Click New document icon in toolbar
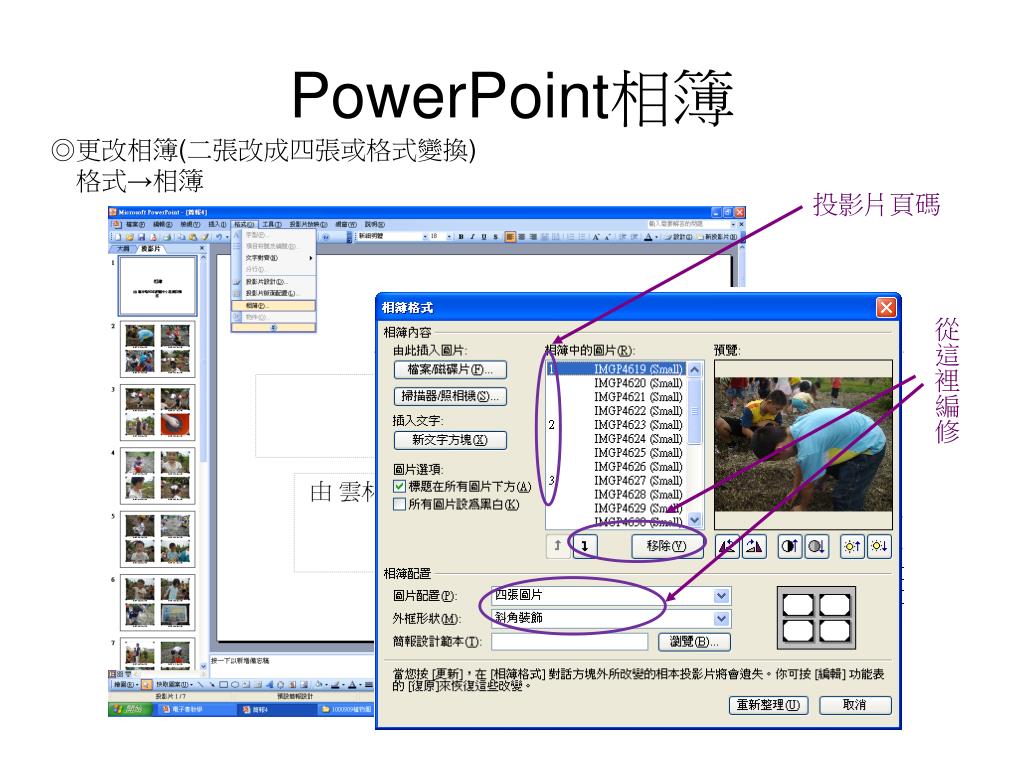The height and width of the screenshot is (768, 1024). click(x=118, y=236)
